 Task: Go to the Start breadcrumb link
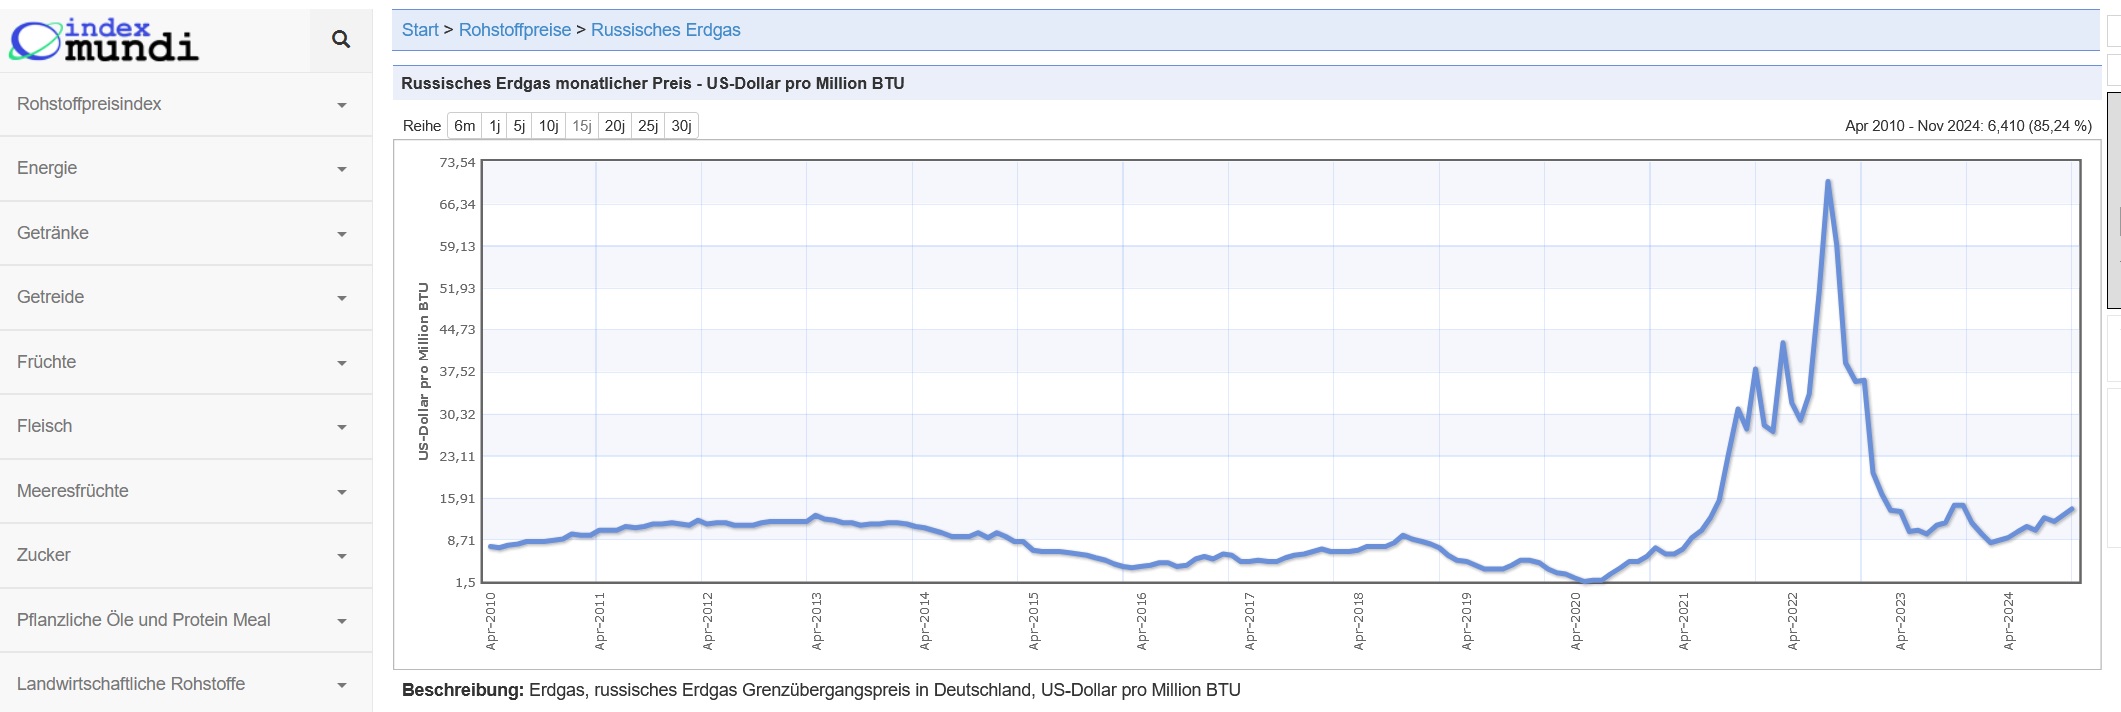[x=420, y=30]
